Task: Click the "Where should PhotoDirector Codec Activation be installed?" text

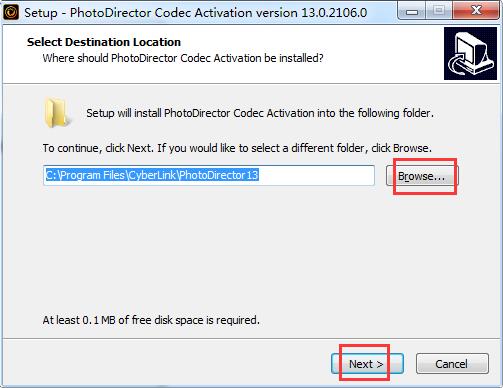Action: click(183, 58)
